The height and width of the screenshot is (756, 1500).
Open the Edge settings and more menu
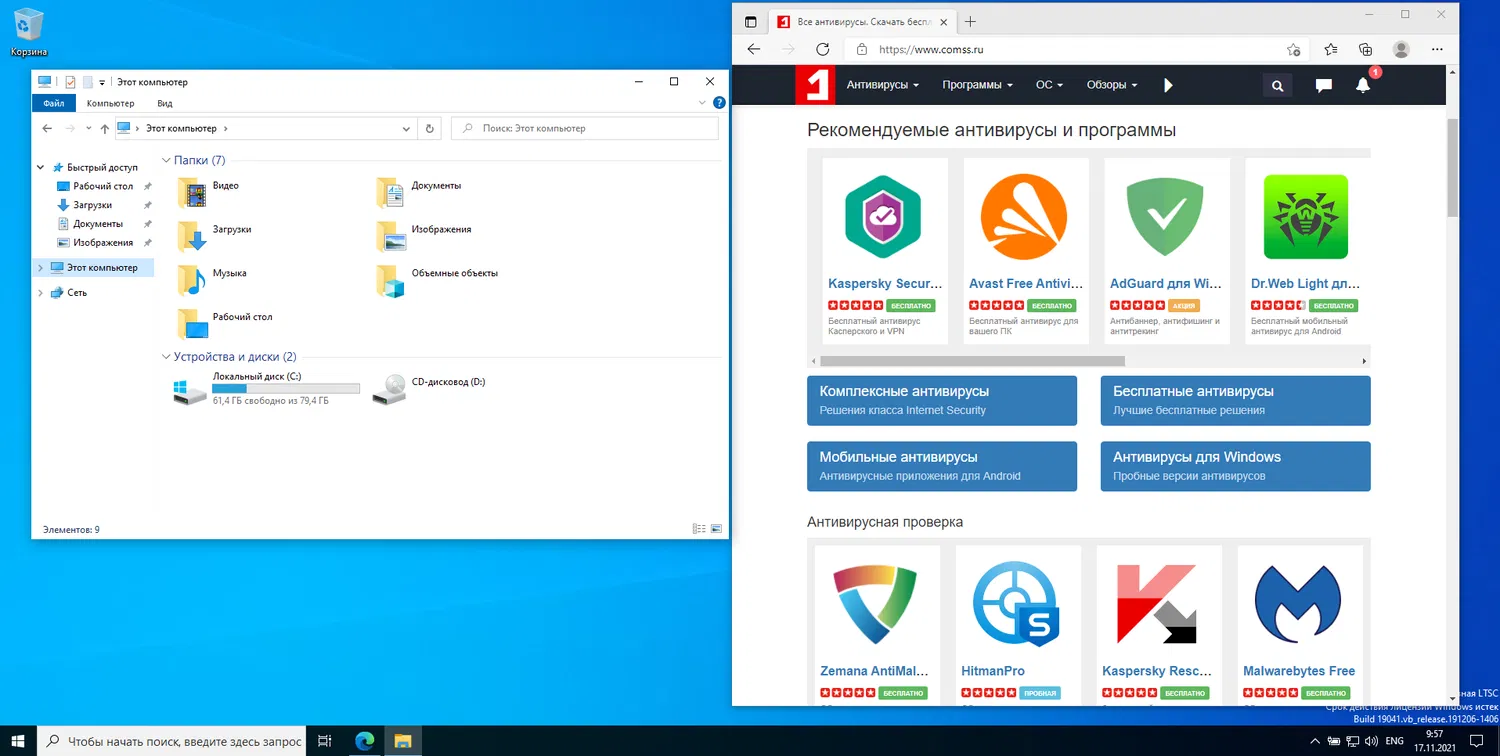pos(1437,49)
